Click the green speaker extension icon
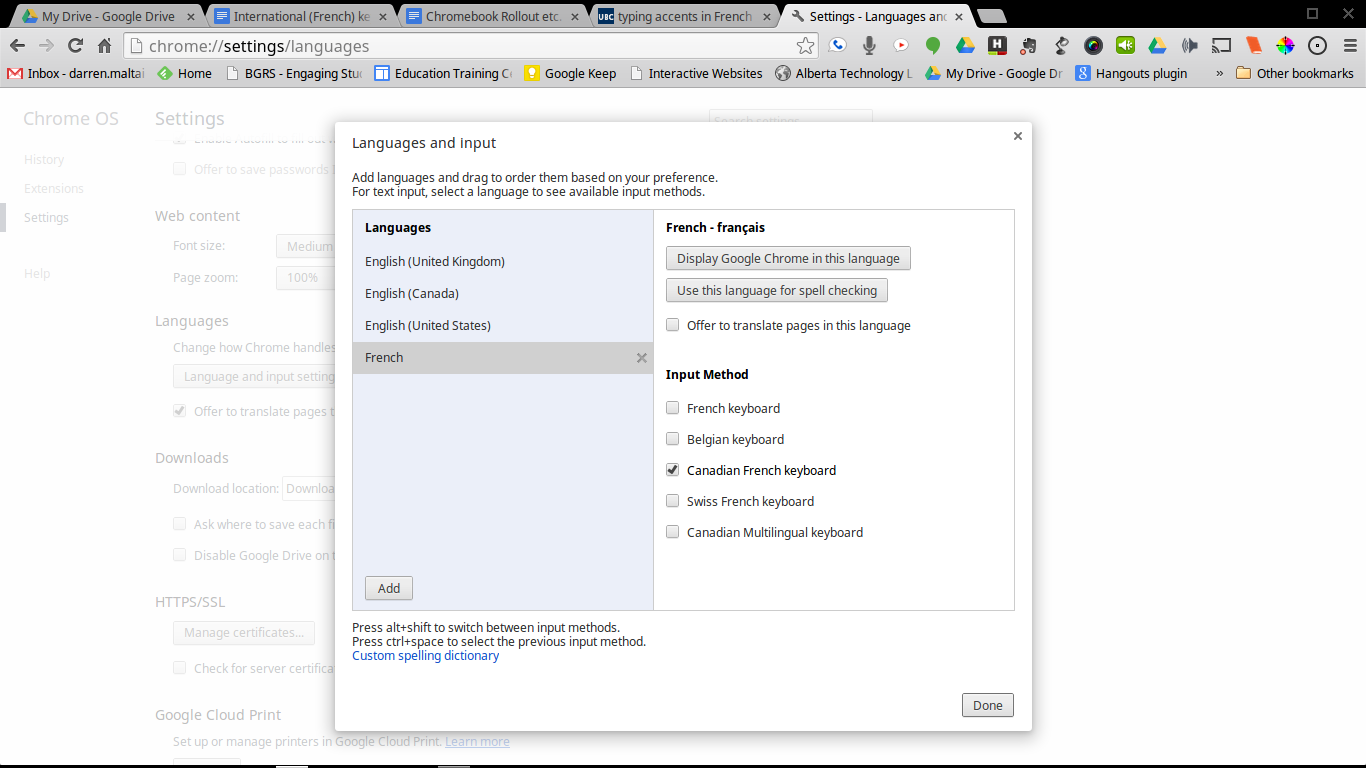 [1125, 45]
